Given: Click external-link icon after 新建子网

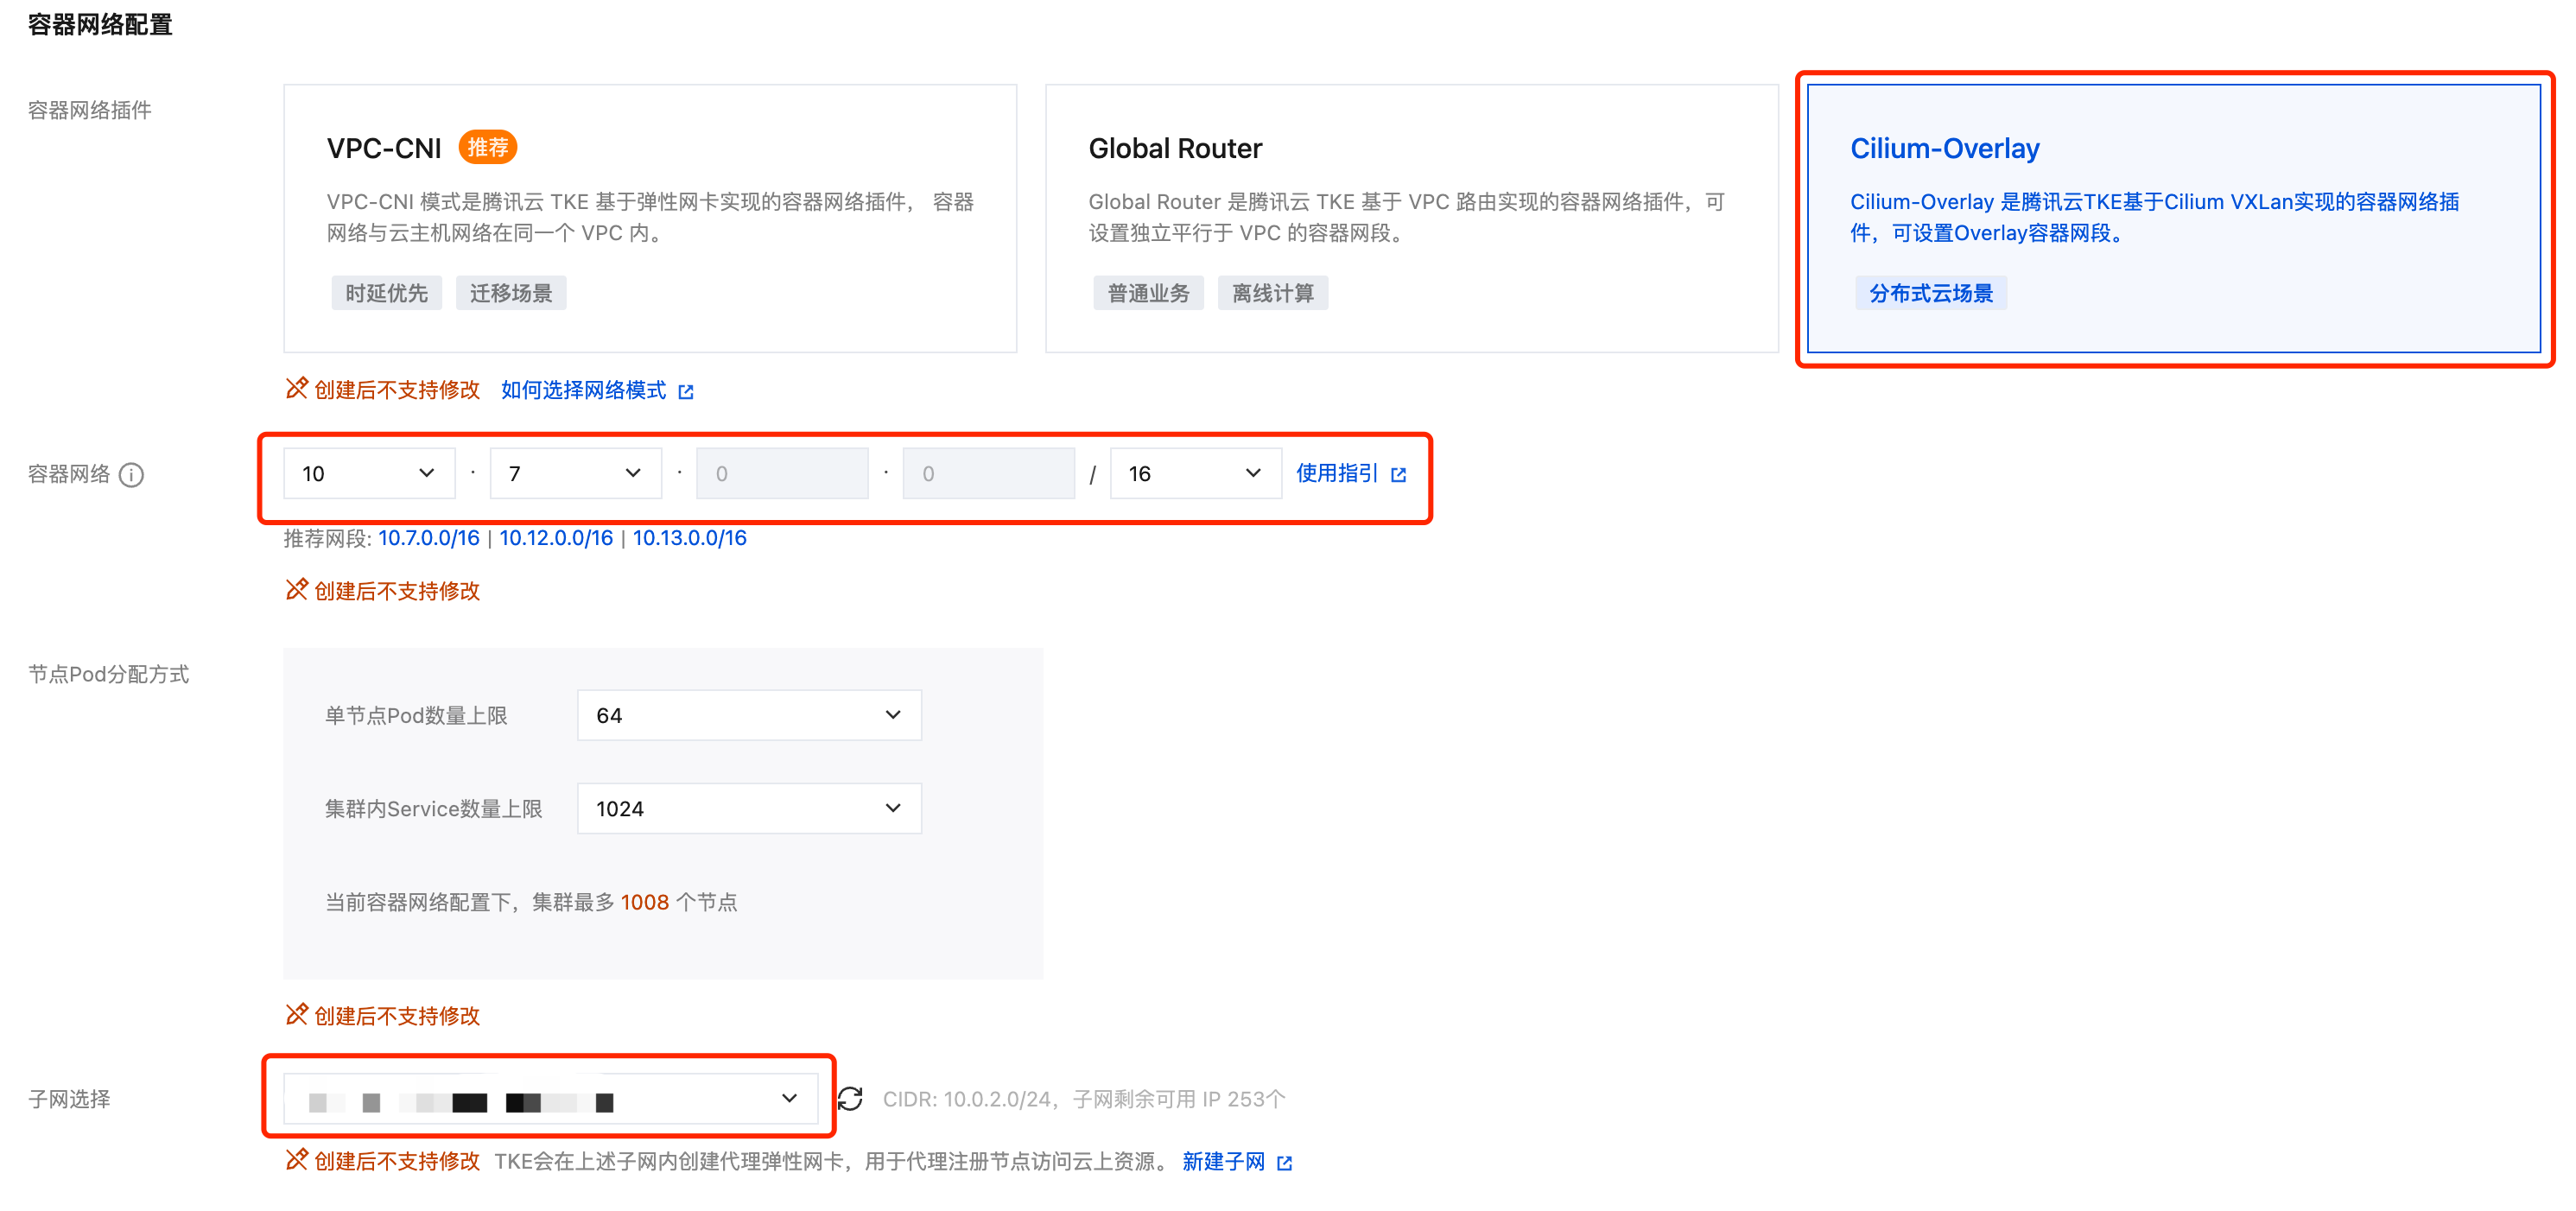Looking at the screenshot, I should [1285, 1163].
